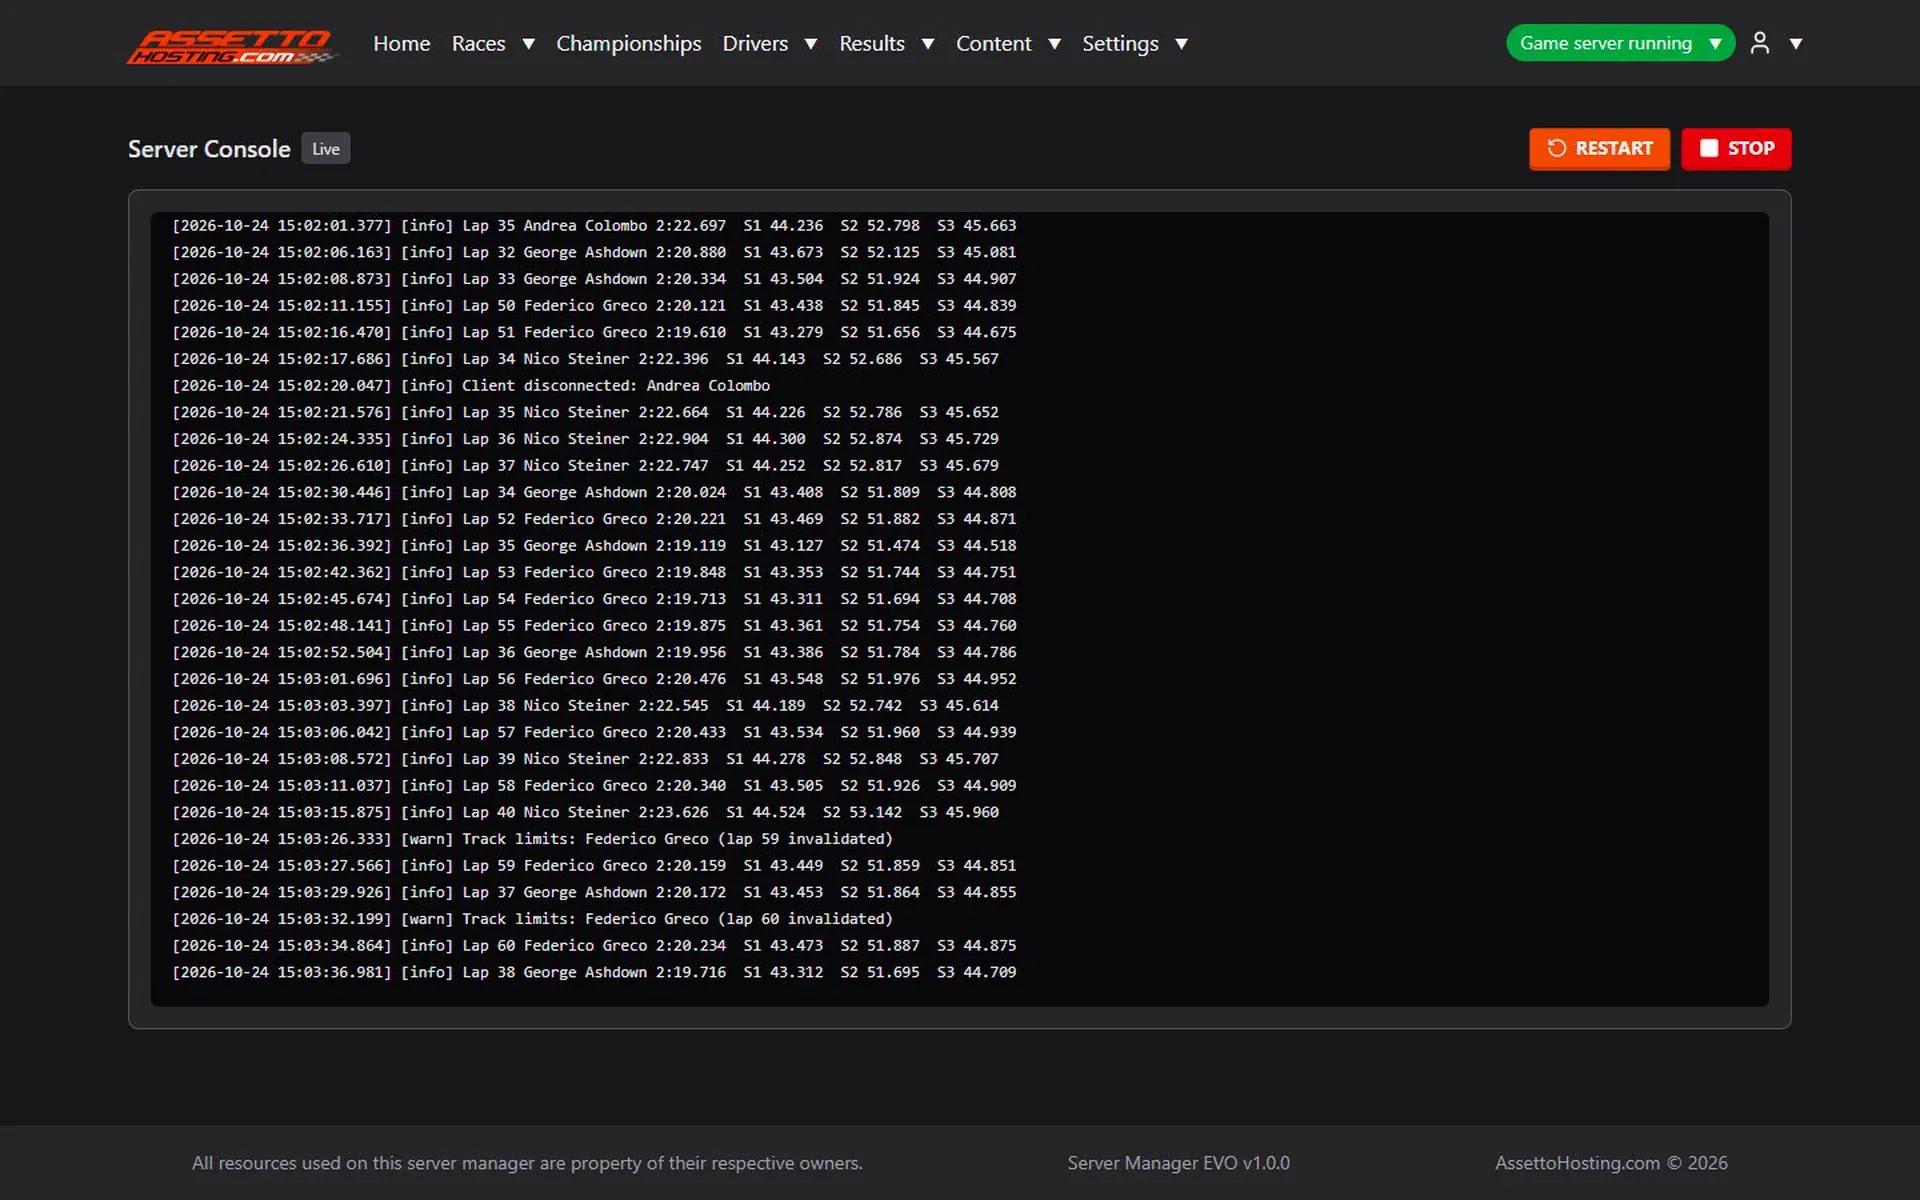
Task: Expand the Settings dropdown arrow
Action: pos(1181,44)
